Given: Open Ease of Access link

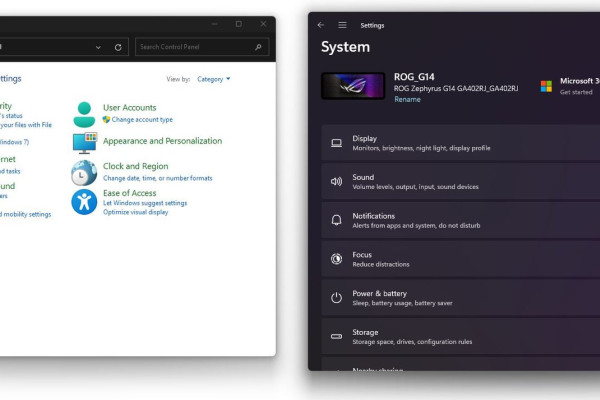Looking at the screenshot, I should pos(130,193).
